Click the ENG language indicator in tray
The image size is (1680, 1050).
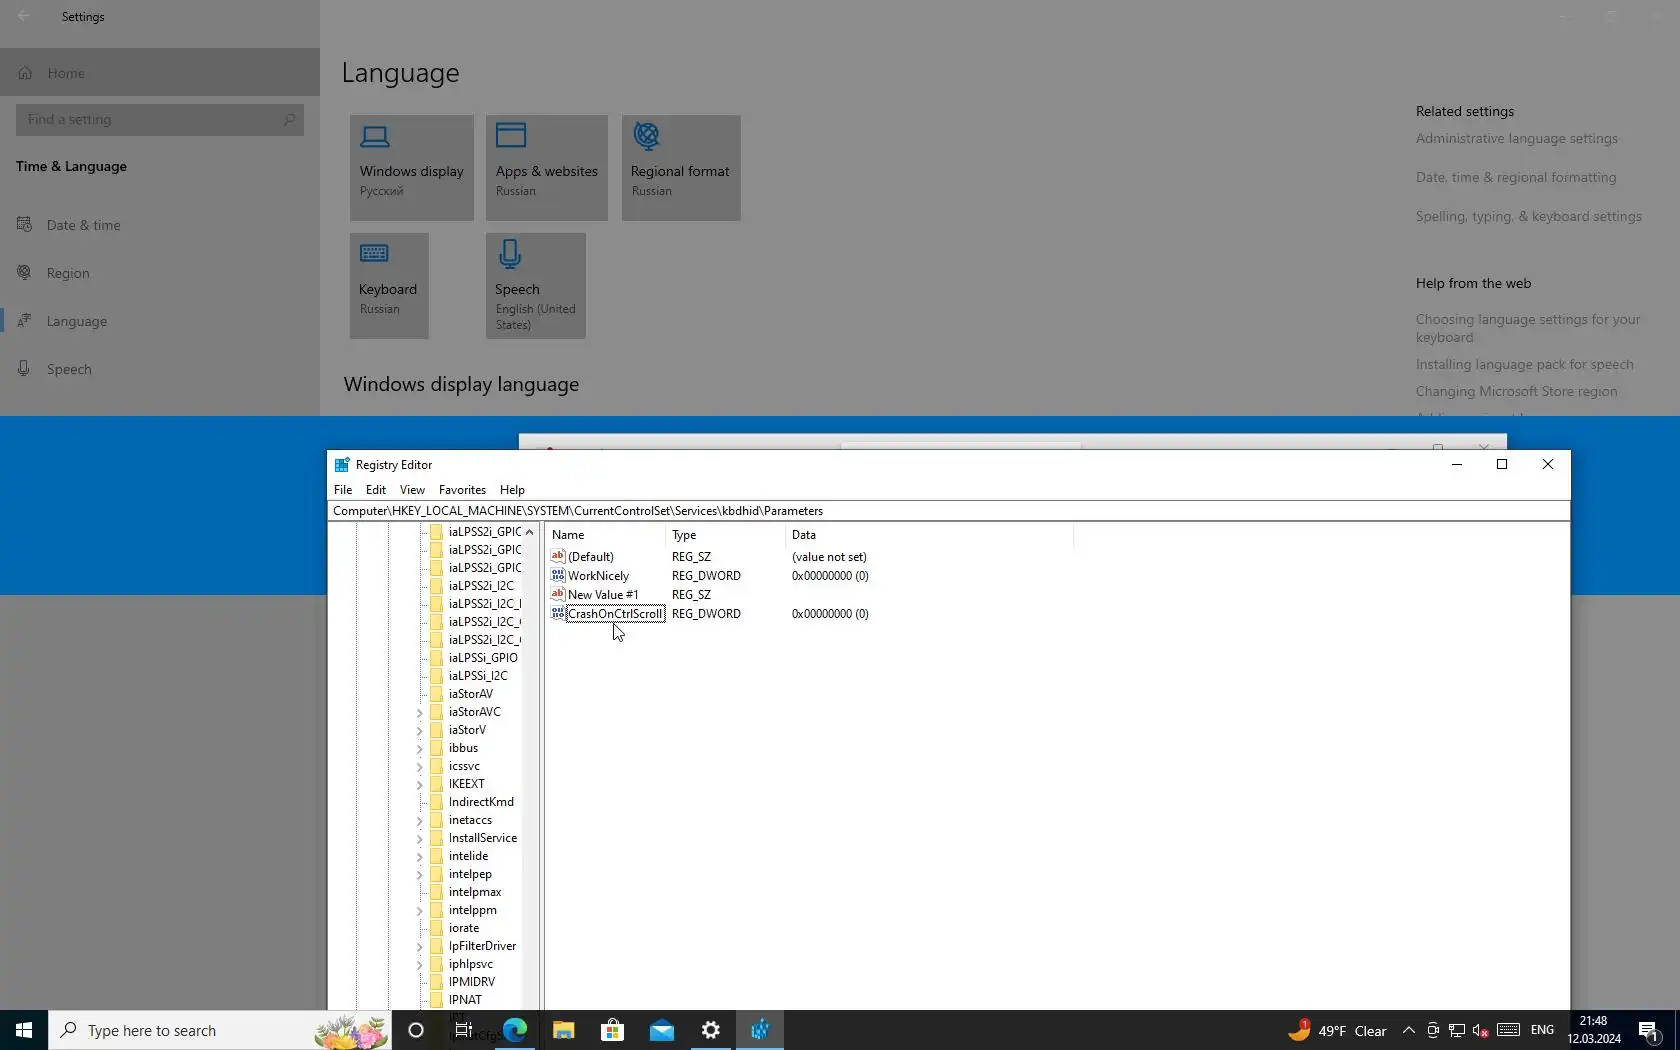tap(1543, 1030)
